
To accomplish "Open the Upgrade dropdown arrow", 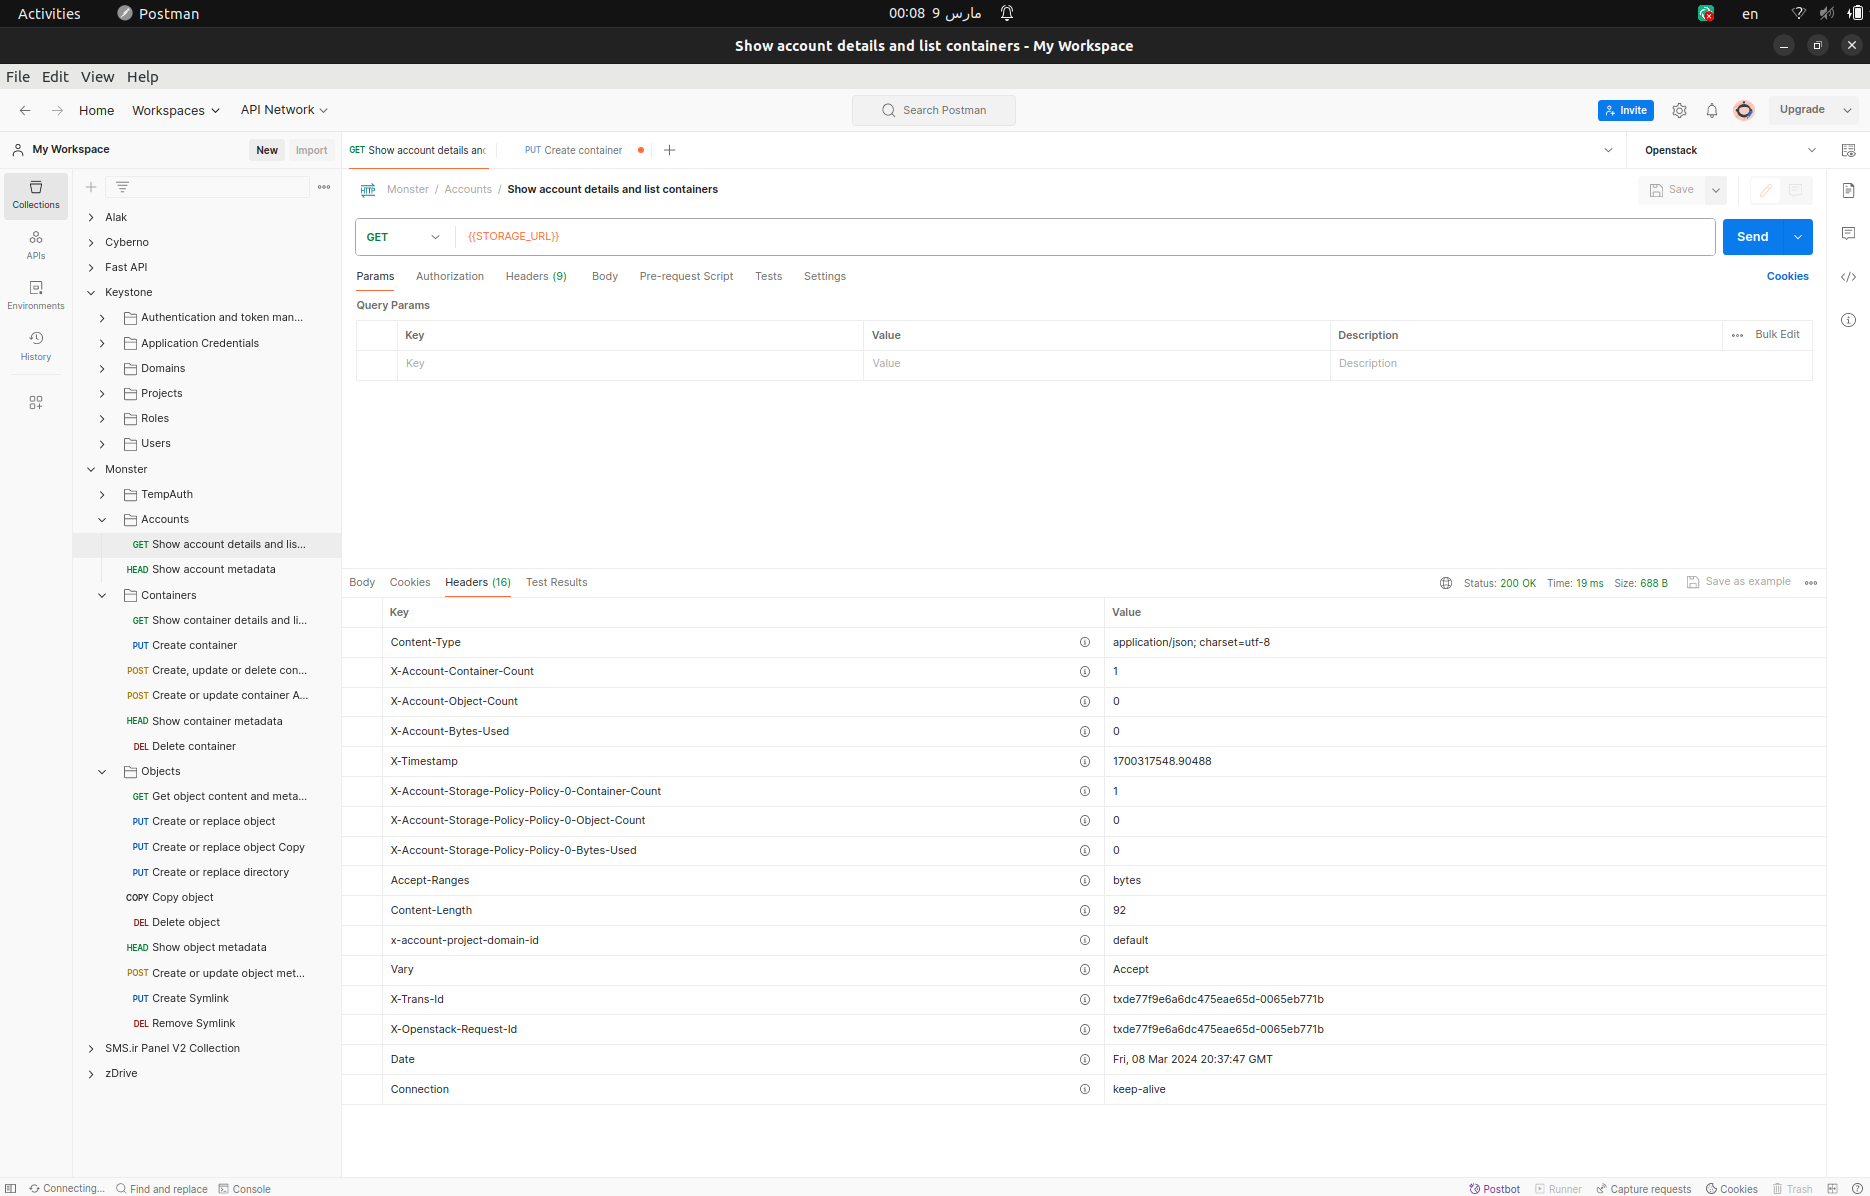I will (1847, 110).
